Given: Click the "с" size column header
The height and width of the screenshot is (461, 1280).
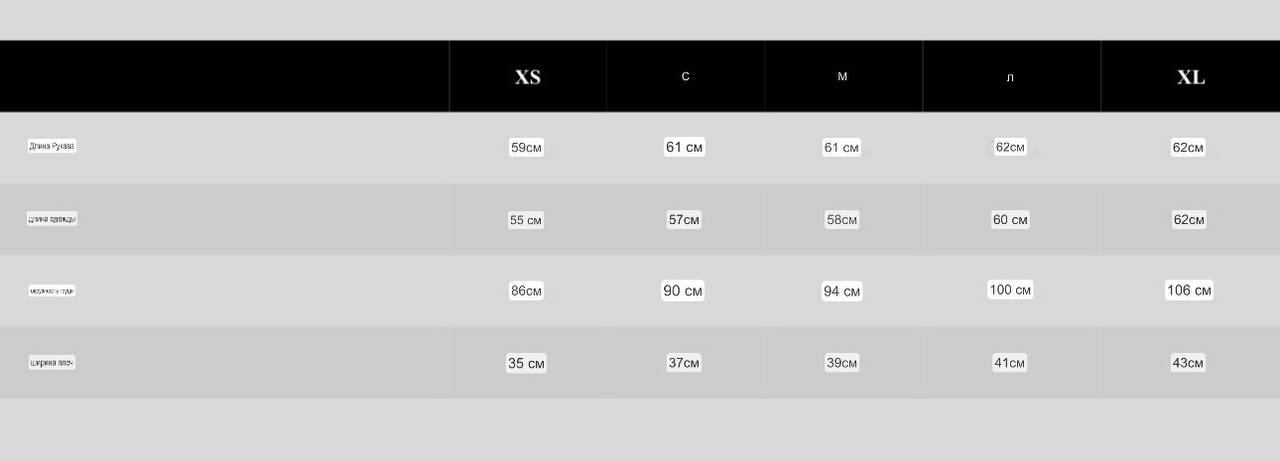Looking at the screenshot, I should pyautogui.click(x=685, y=77).
